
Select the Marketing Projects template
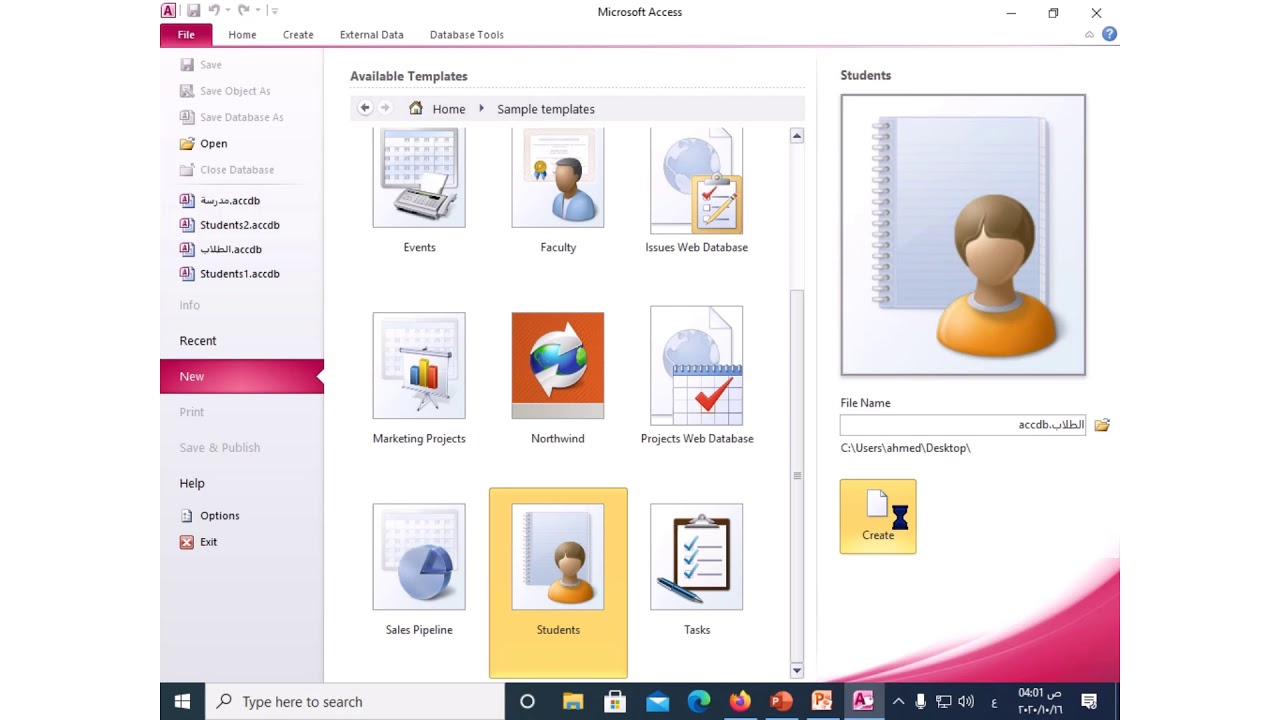[419, 377]
